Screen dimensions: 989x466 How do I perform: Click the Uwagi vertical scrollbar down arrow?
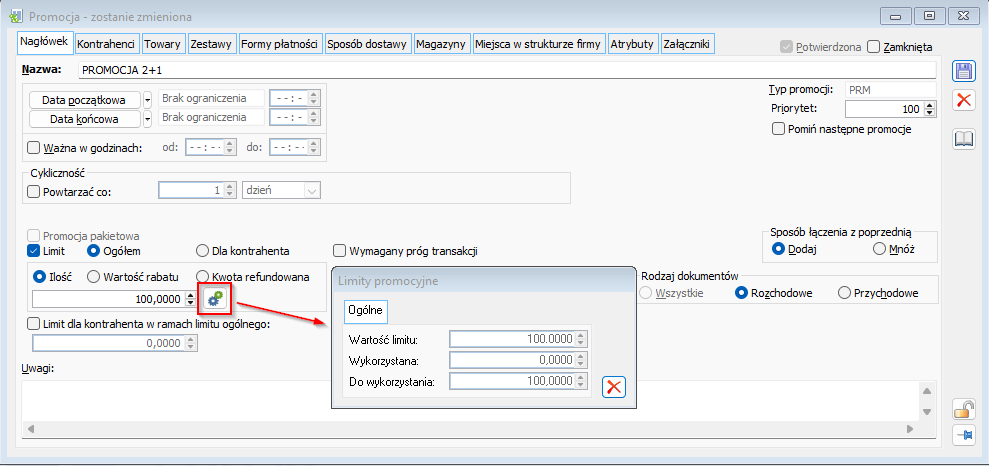coord(927,412)
